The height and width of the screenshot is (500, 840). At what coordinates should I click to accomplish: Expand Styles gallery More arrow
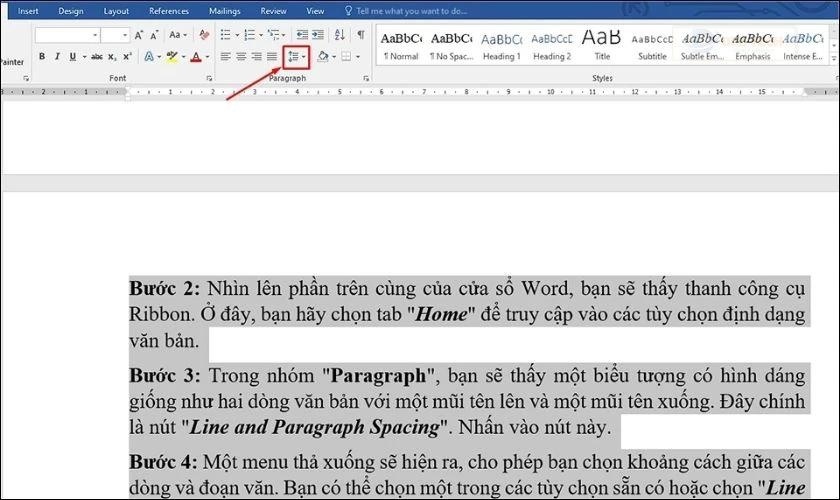pyautogui.click(x=834, y=58)
